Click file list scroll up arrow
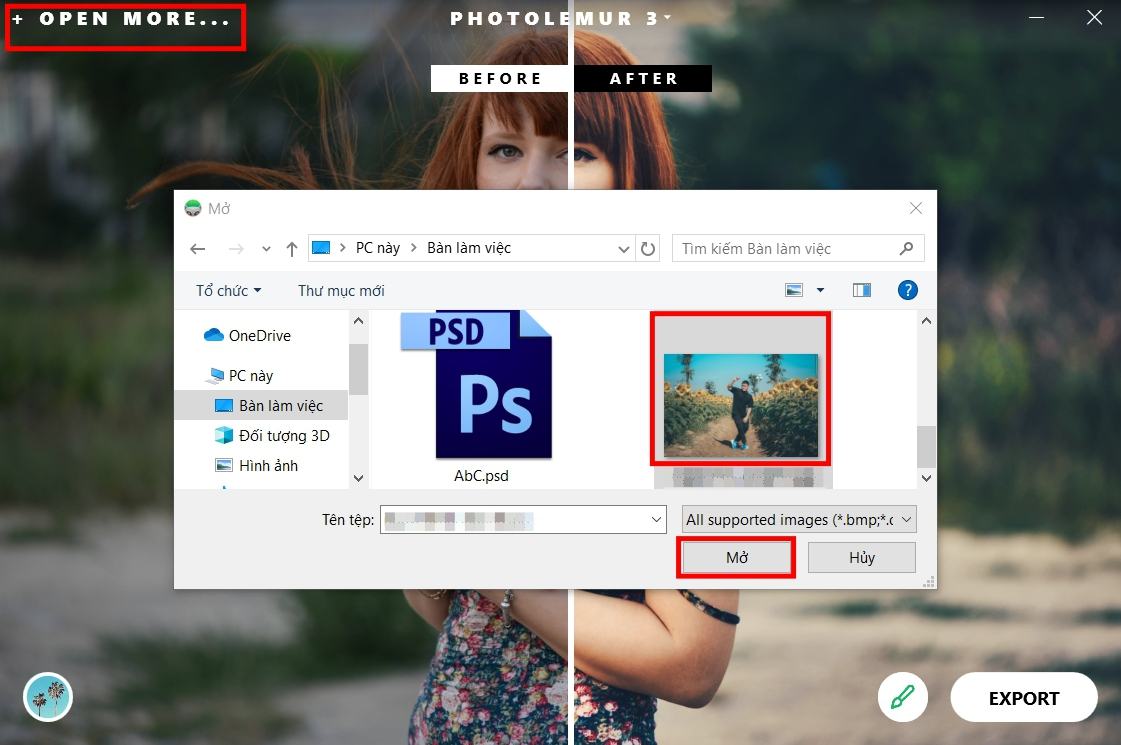Screen dimensions: 1121x745 (x=927, y=321)
